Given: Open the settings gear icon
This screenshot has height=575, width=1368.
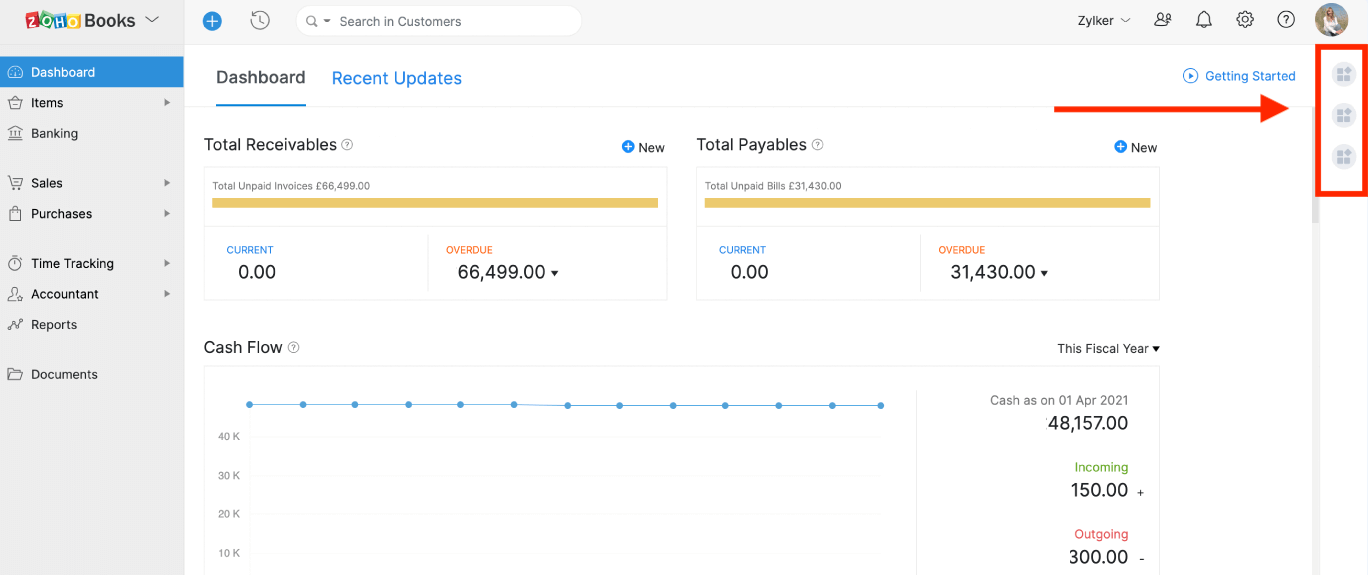Looking at the screenshot, I should pos(1245,20).
